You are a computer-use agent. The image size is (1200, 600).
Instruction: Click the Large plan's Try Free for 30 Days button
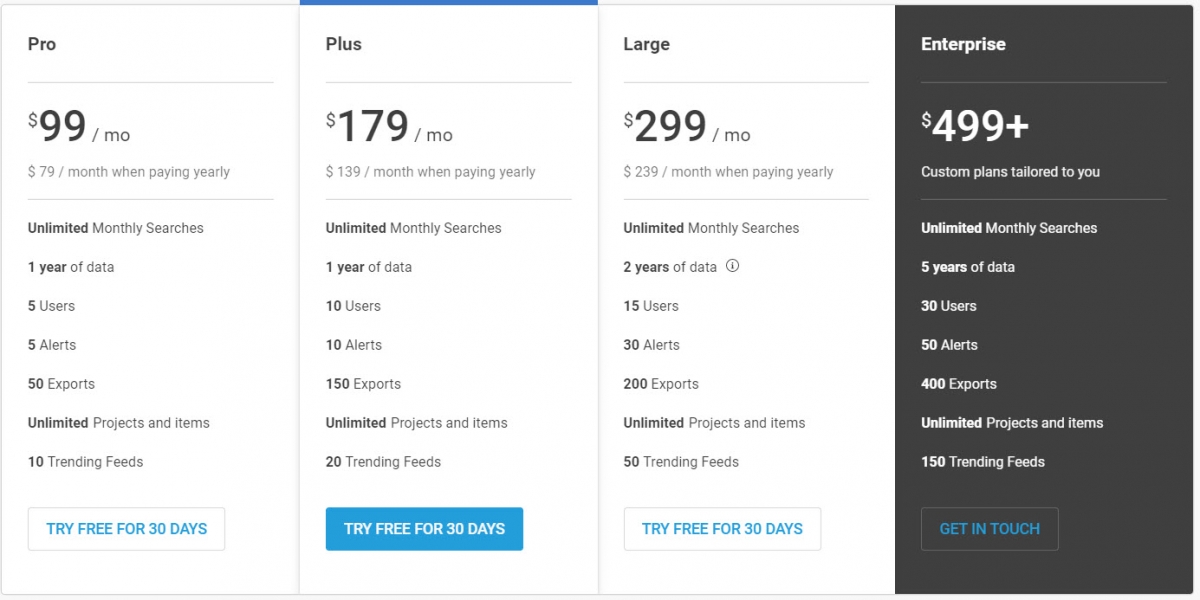(722, 529)
